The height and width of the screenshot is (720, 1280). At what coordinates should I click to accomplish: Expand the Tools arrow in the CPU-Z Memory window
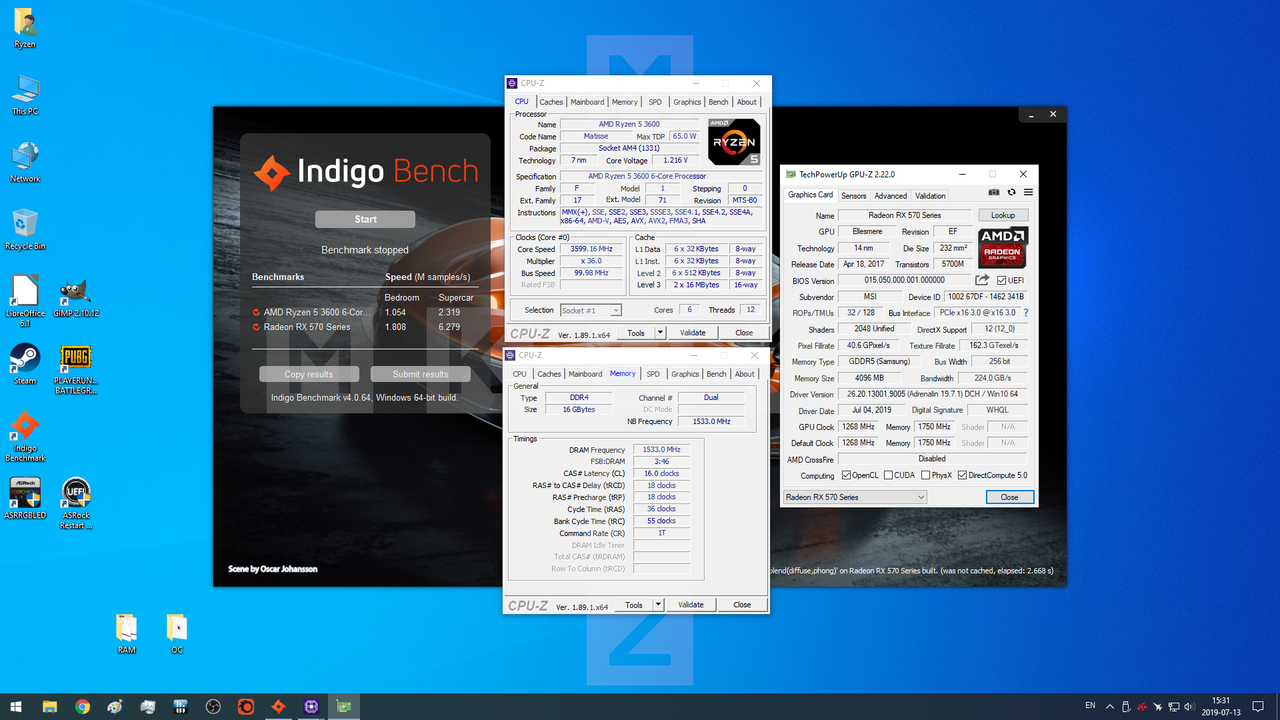(x=658, y=605)
